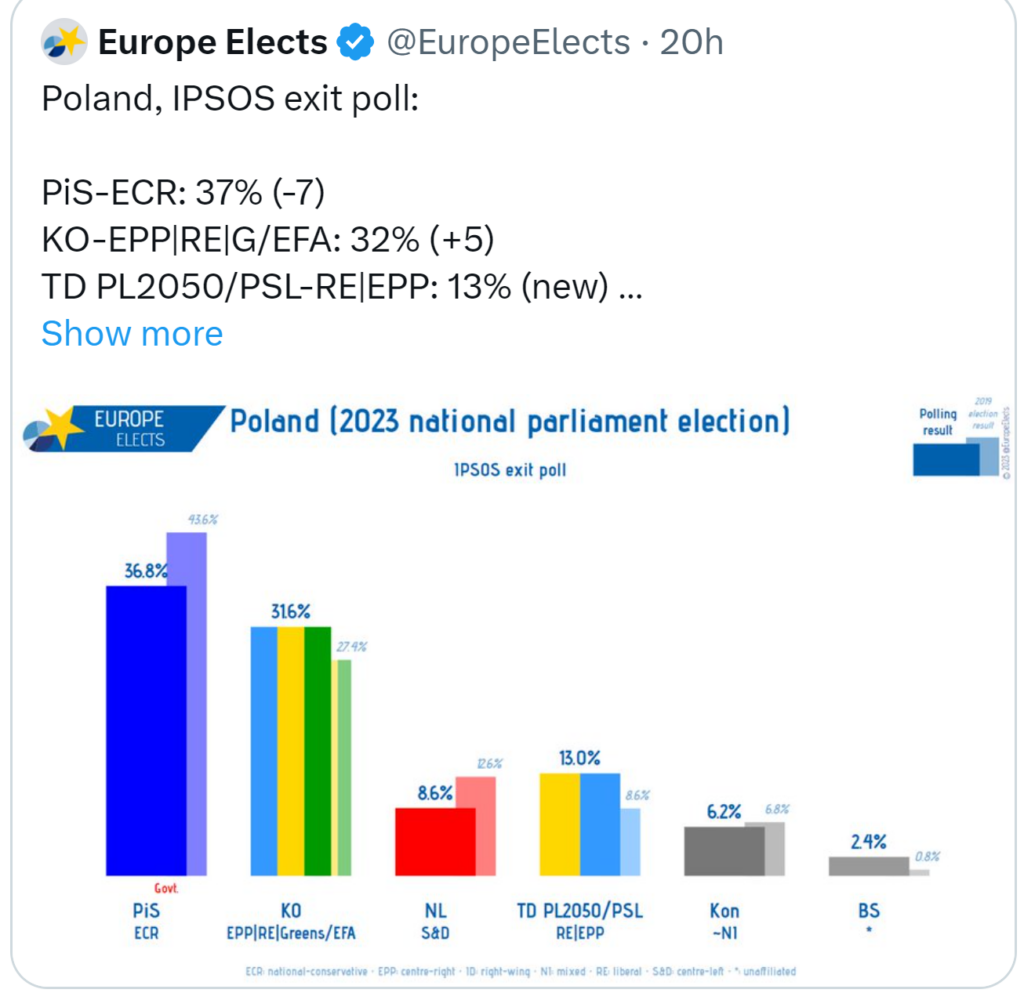Click the 2019 election result legend label
Viewport: 1024px width, 993px height.
[983, 413]
